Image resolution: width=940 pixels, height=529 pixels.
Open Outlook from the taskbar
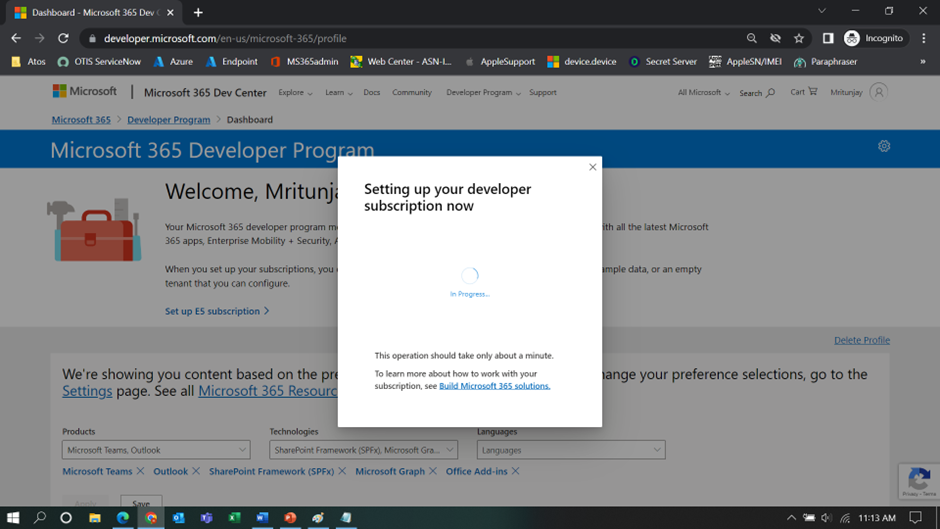click(x=179, y=518)
